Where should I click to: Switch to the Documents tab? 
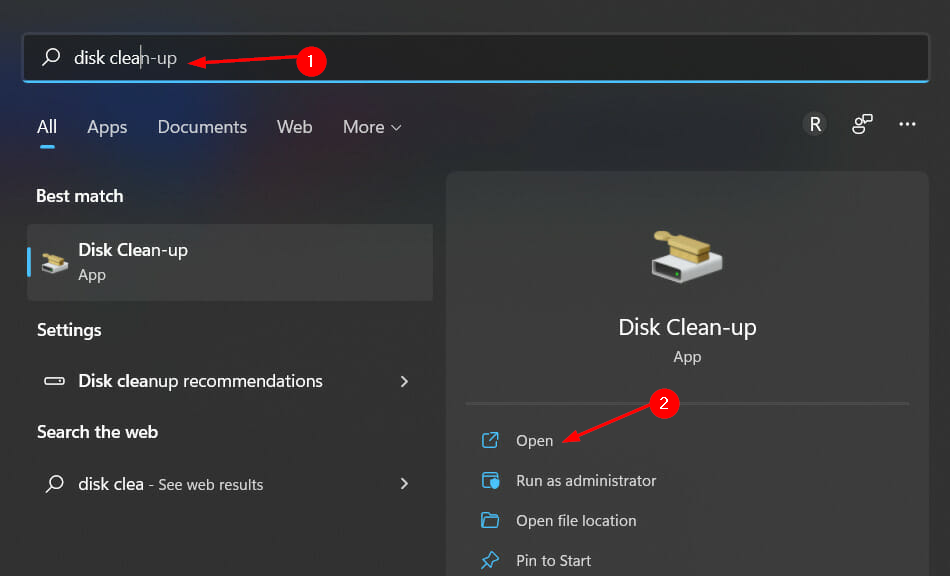click(x=201, y=127)
